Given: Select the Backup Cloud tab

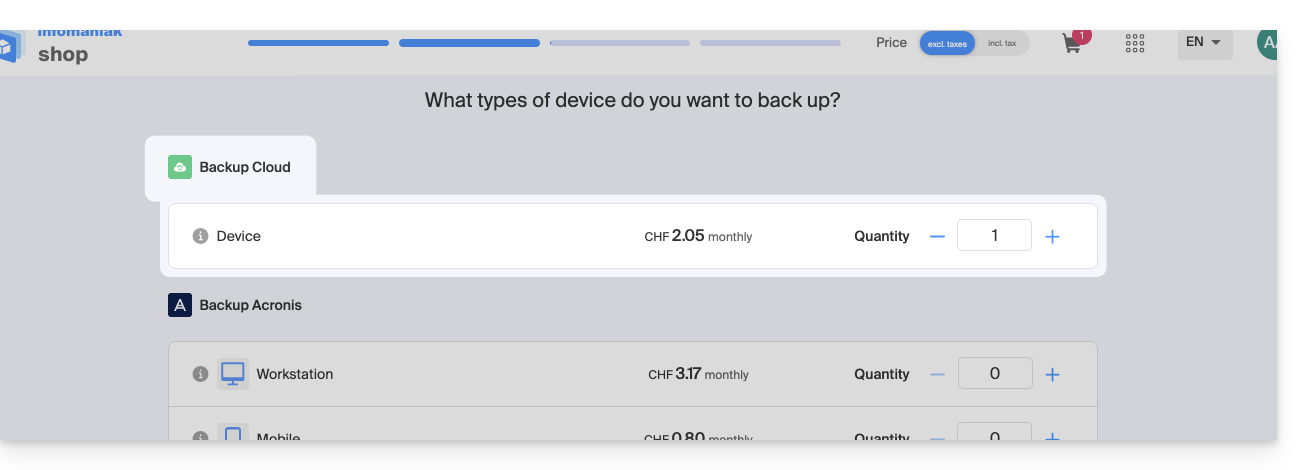Looking at the screenshot, I should [231, 167].
